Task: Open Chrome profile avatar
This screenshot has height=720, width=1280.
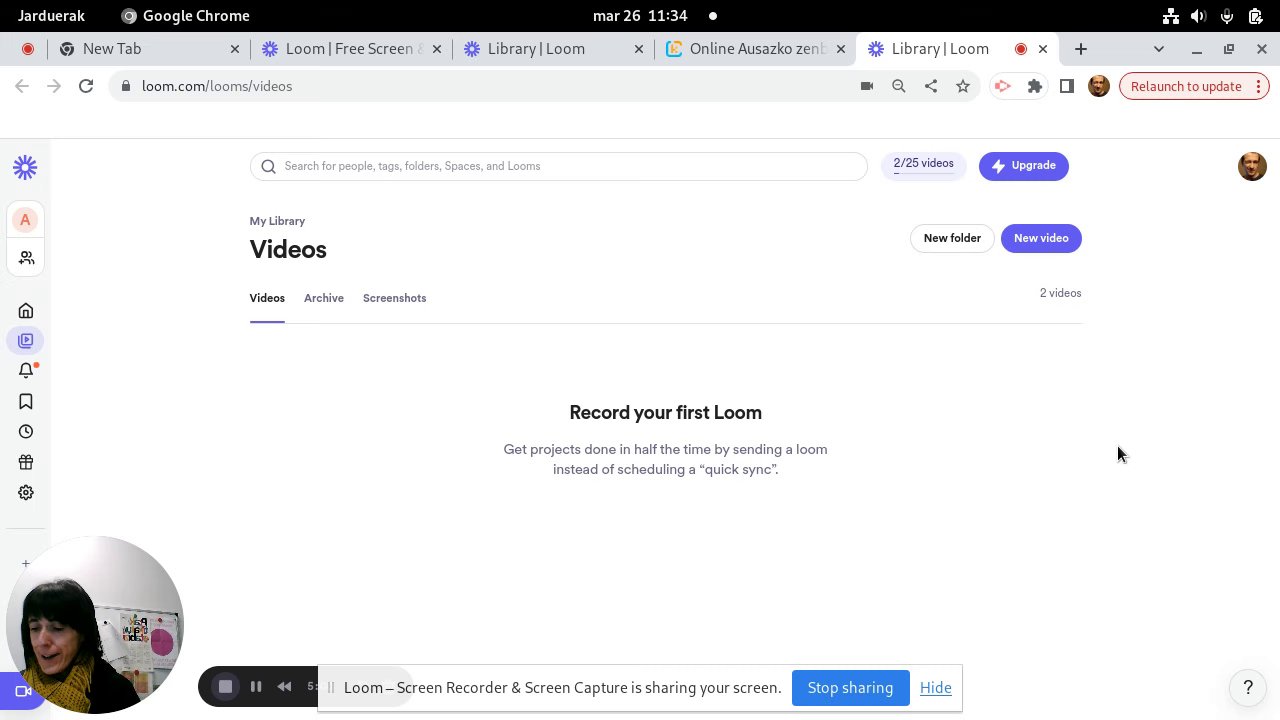Action: click(x=1099, y=86)
